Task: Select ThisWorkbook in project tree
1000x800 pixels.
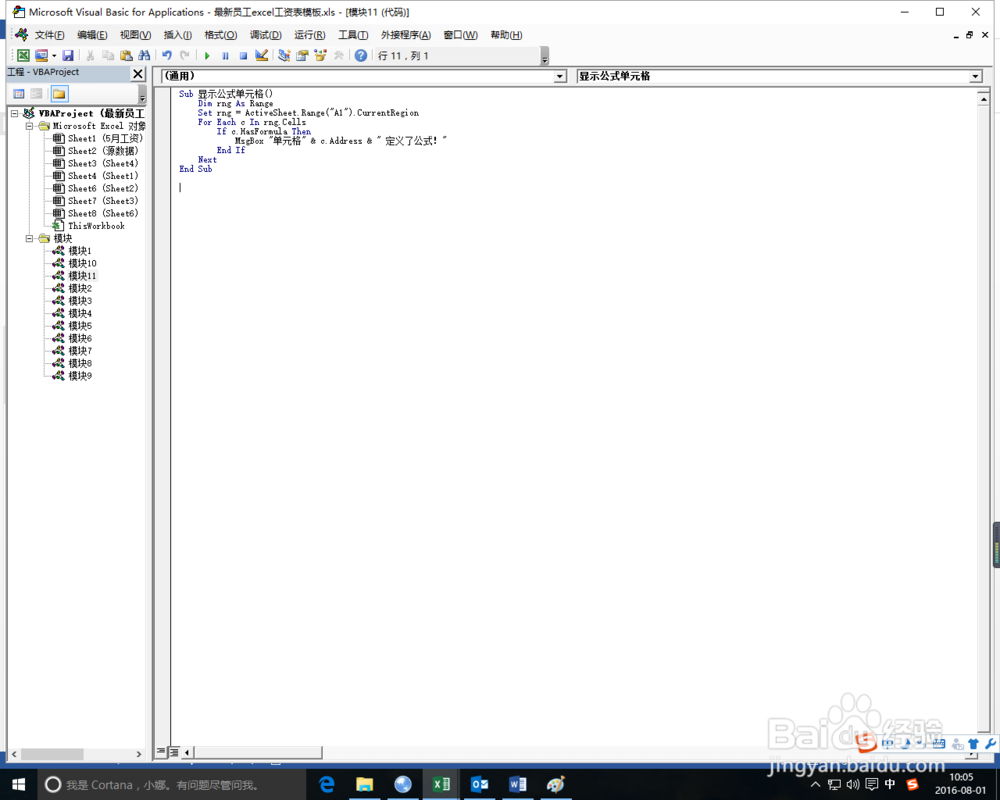Action: click(x=89, y=226)
